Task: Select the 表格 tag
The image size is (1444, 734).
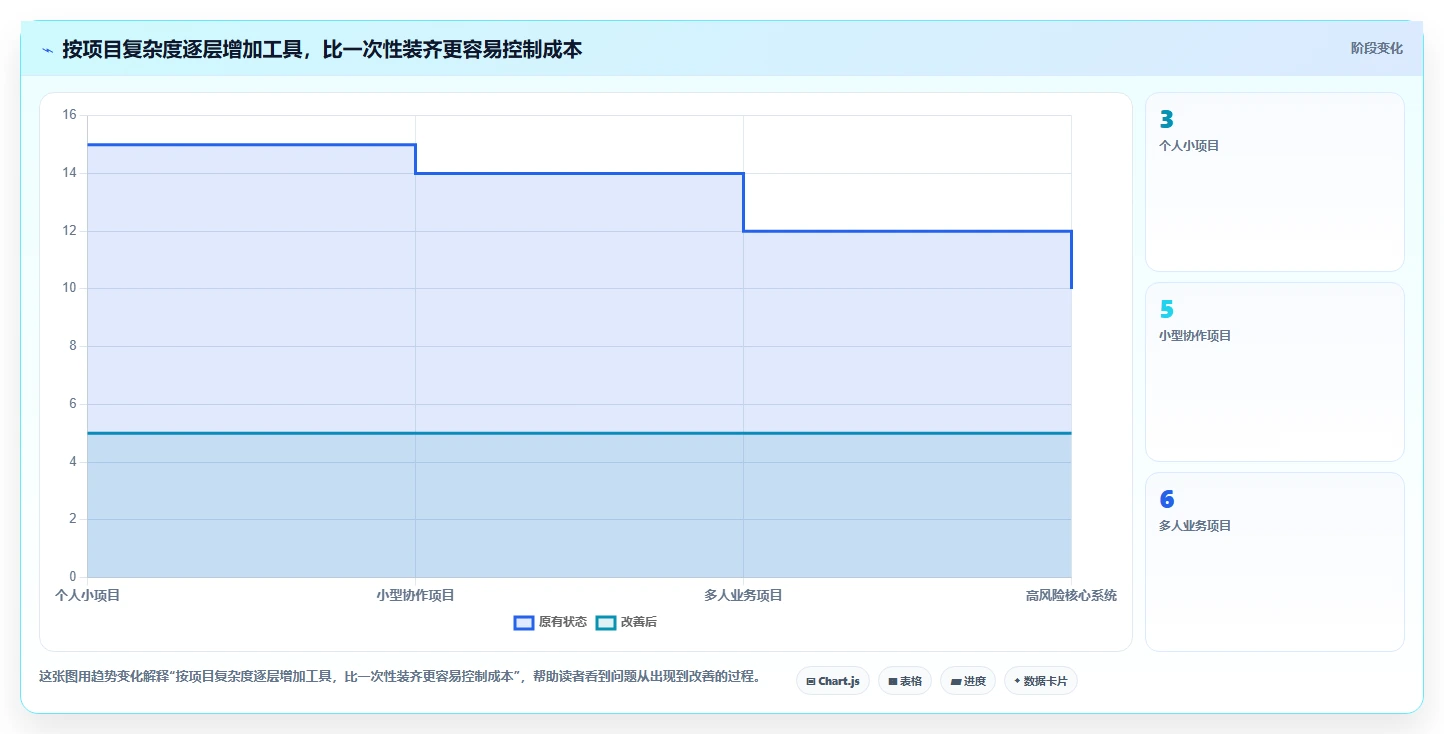Action: tap(905, 681)
